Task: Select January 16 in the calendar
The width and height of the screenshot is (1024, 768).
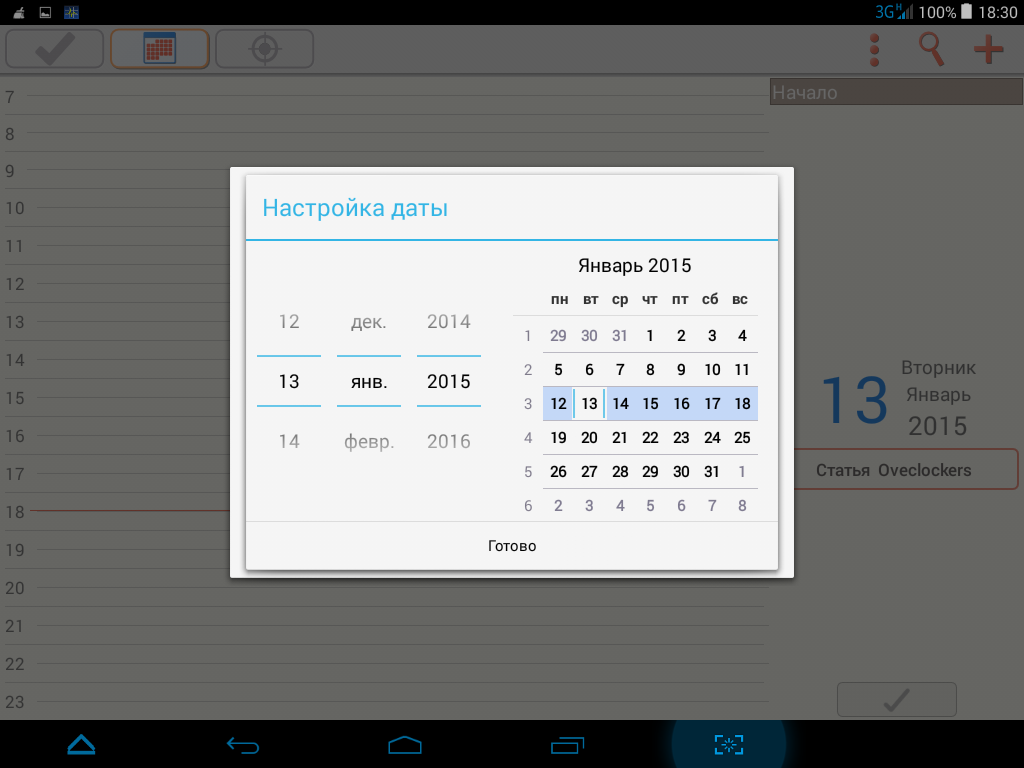Action: pos(681,404)
